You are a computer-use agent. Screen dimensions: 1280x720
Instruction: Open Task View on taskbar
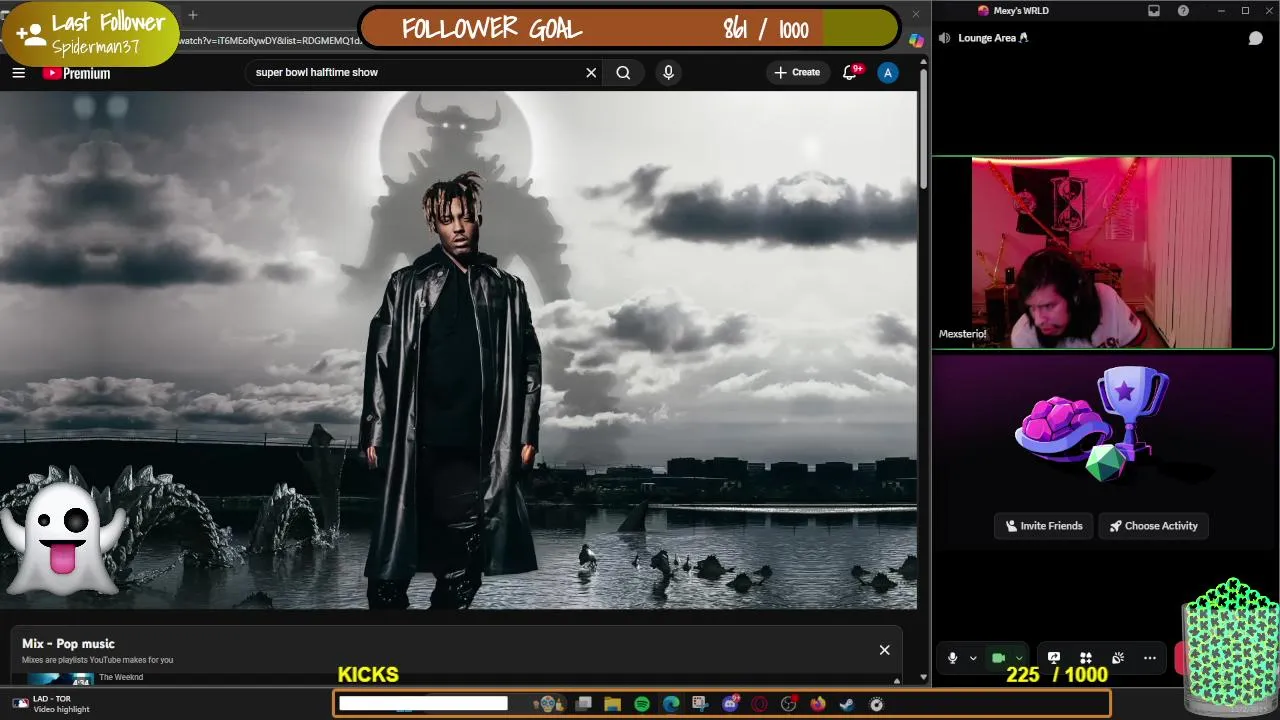[584, 704]
